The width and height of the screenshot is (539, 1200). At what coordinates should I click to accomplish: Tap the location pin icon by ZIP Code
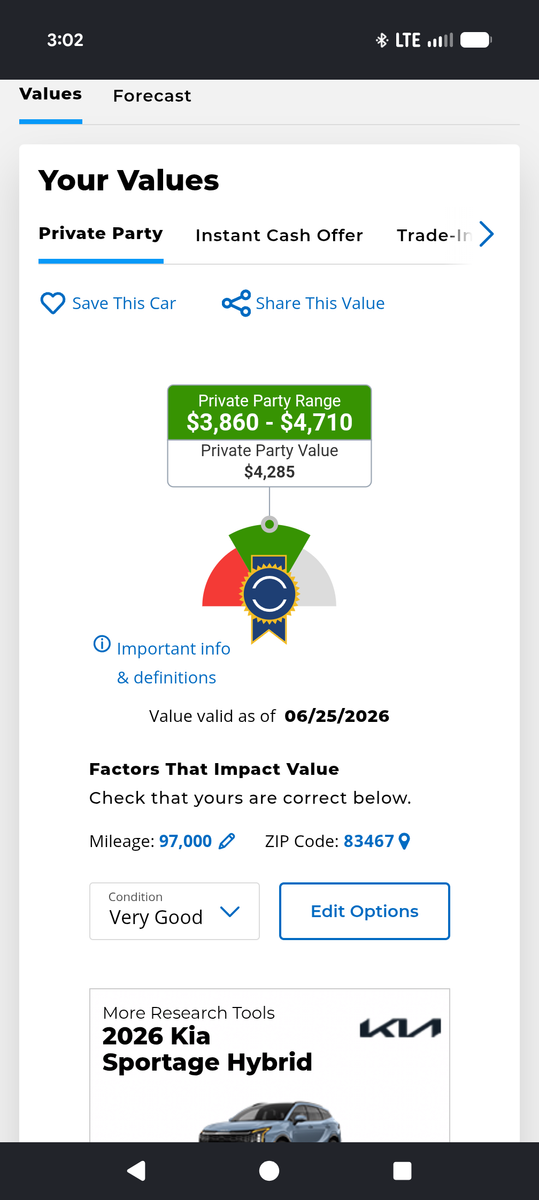pos(404,842)
